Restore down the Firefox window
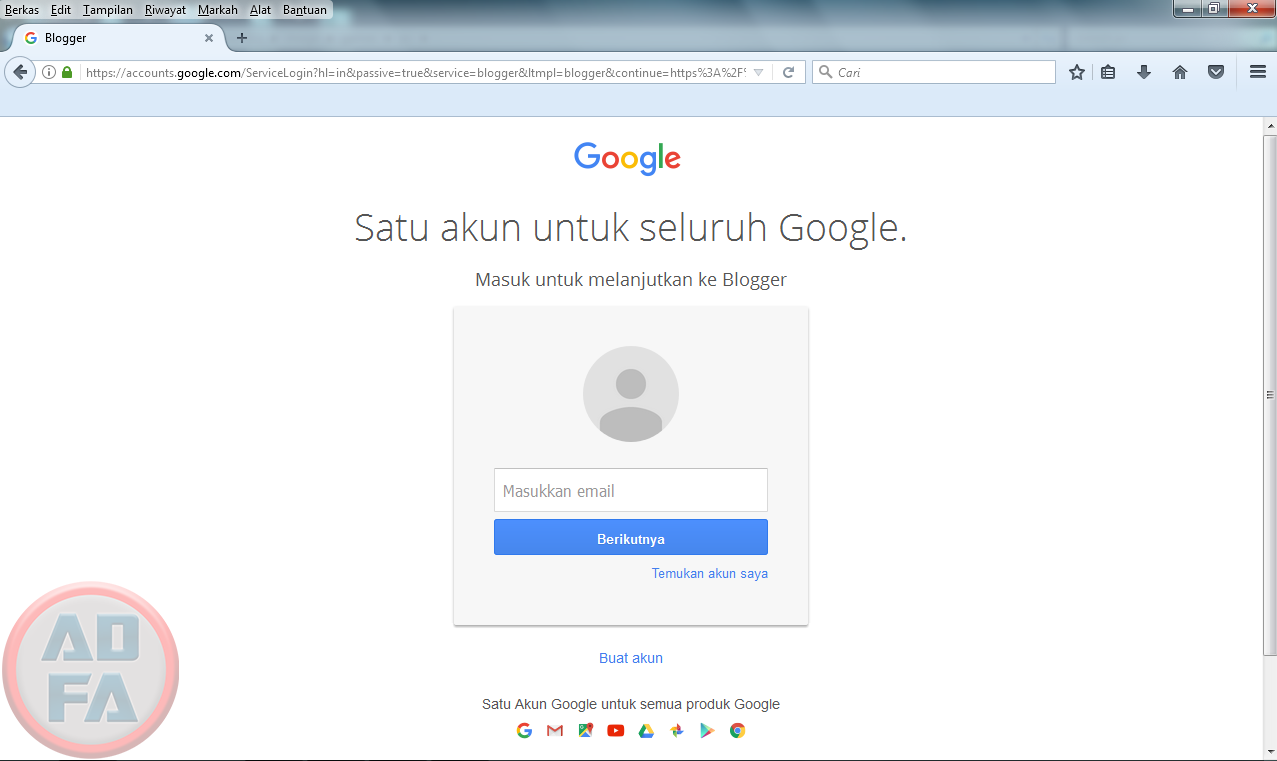The height and width of the screenshot is (761, 1277). (x=1214, y=8)
